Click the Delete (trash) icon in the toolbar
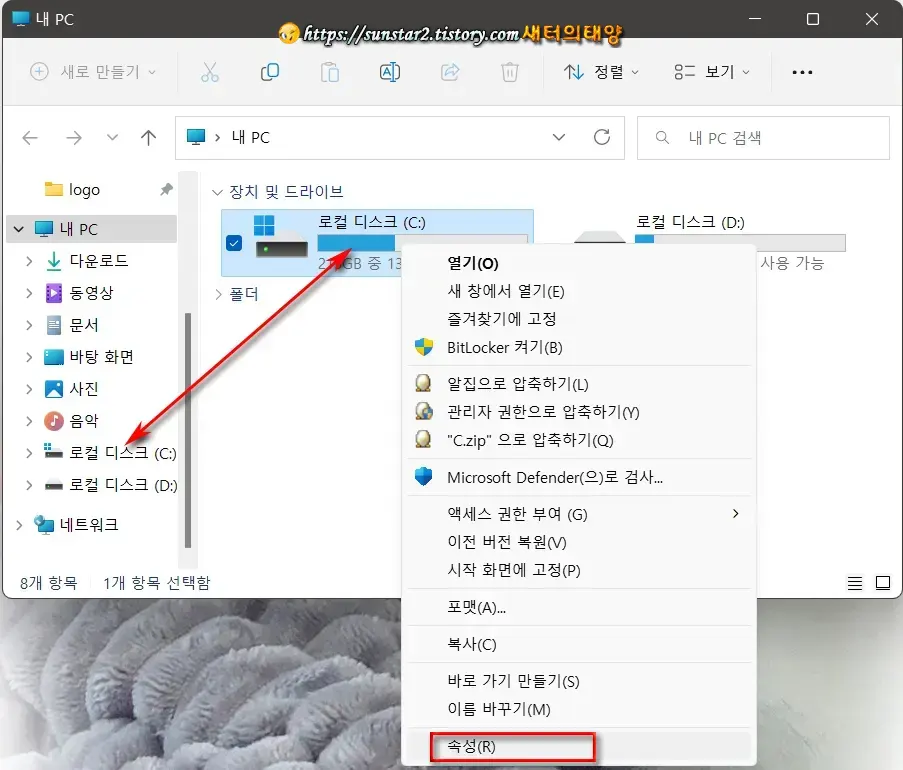Viewport: 903px width, 770px height. [x=510, y=71]
